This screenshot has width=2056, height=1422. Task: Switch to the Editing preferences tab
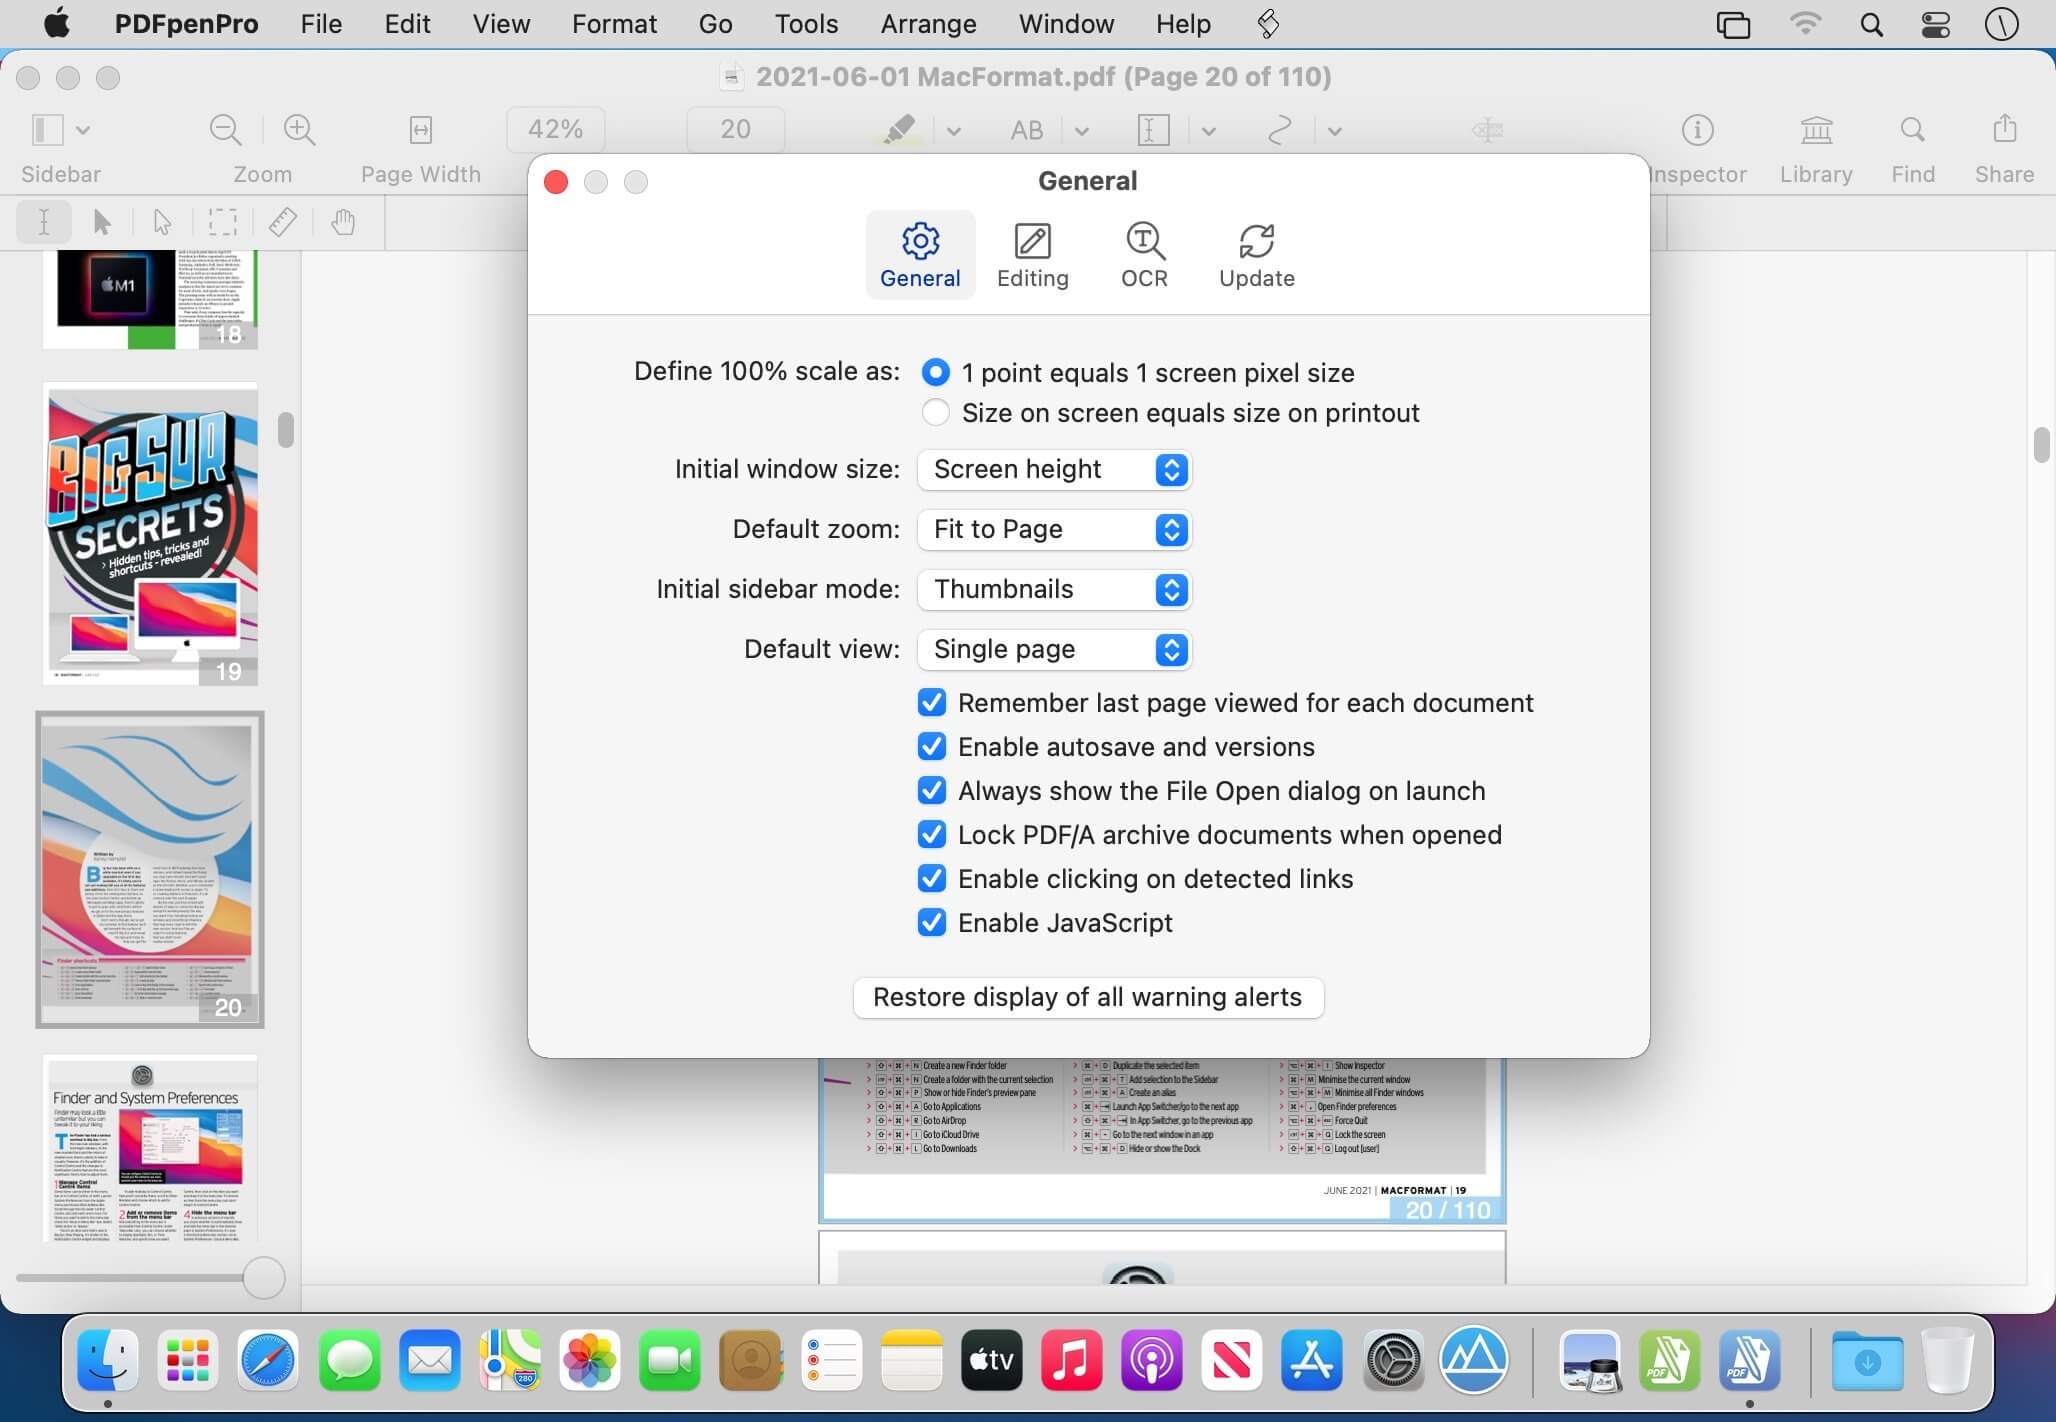pyautogui.click(x=1032, y=256)
